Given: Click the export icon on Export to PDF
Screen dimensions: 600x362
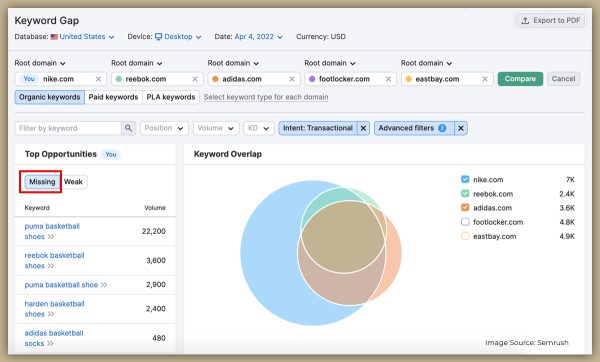Looking at the screenshot, I should click(x=526, y=21).
